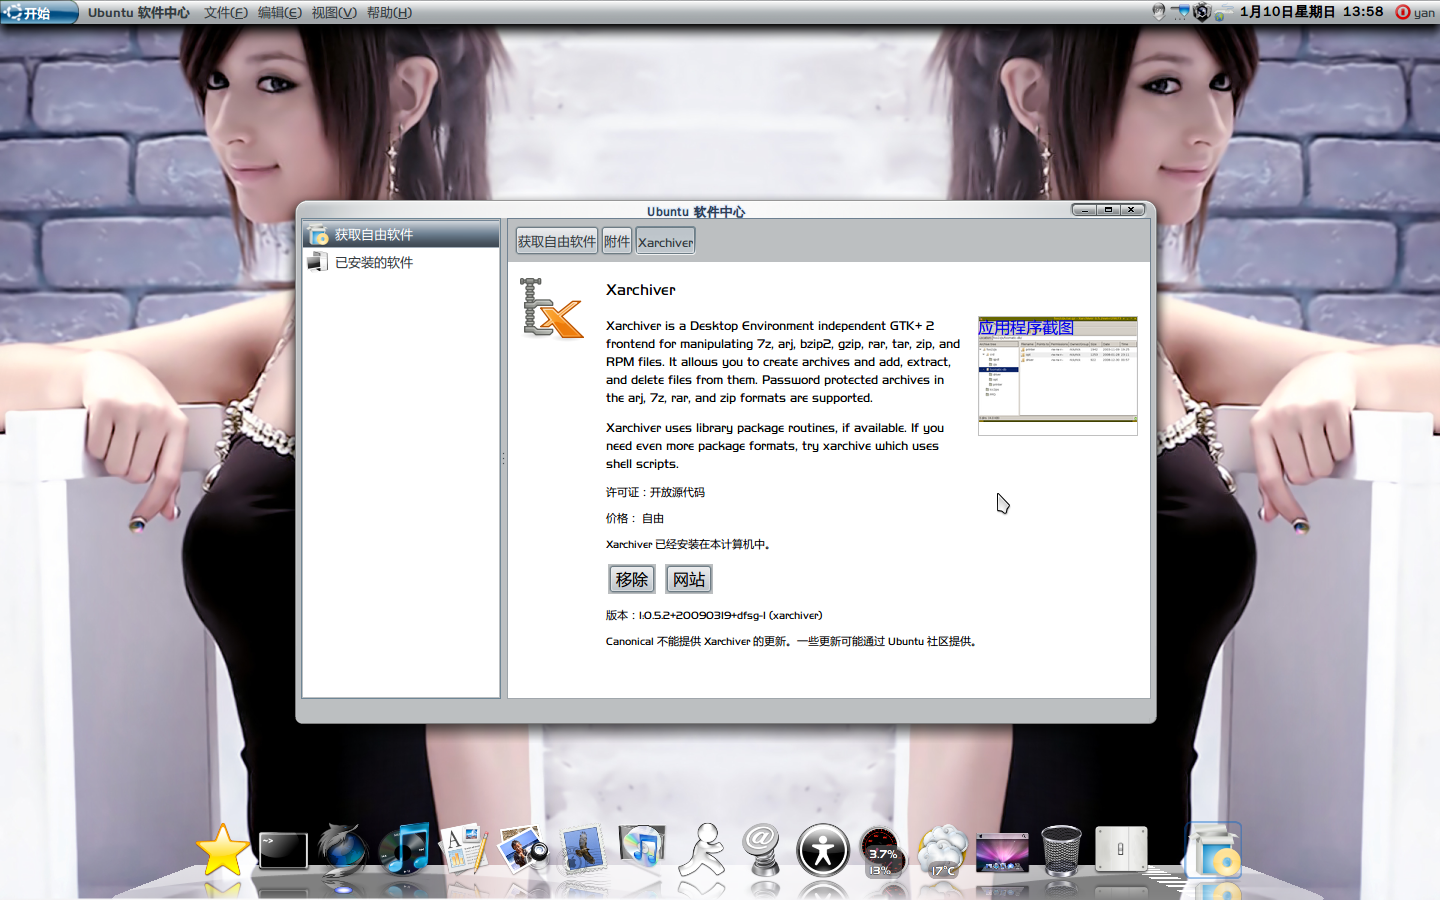Click the 版本 version text line
Viewport: 1440px width, 900px height.
click(714, 615)
